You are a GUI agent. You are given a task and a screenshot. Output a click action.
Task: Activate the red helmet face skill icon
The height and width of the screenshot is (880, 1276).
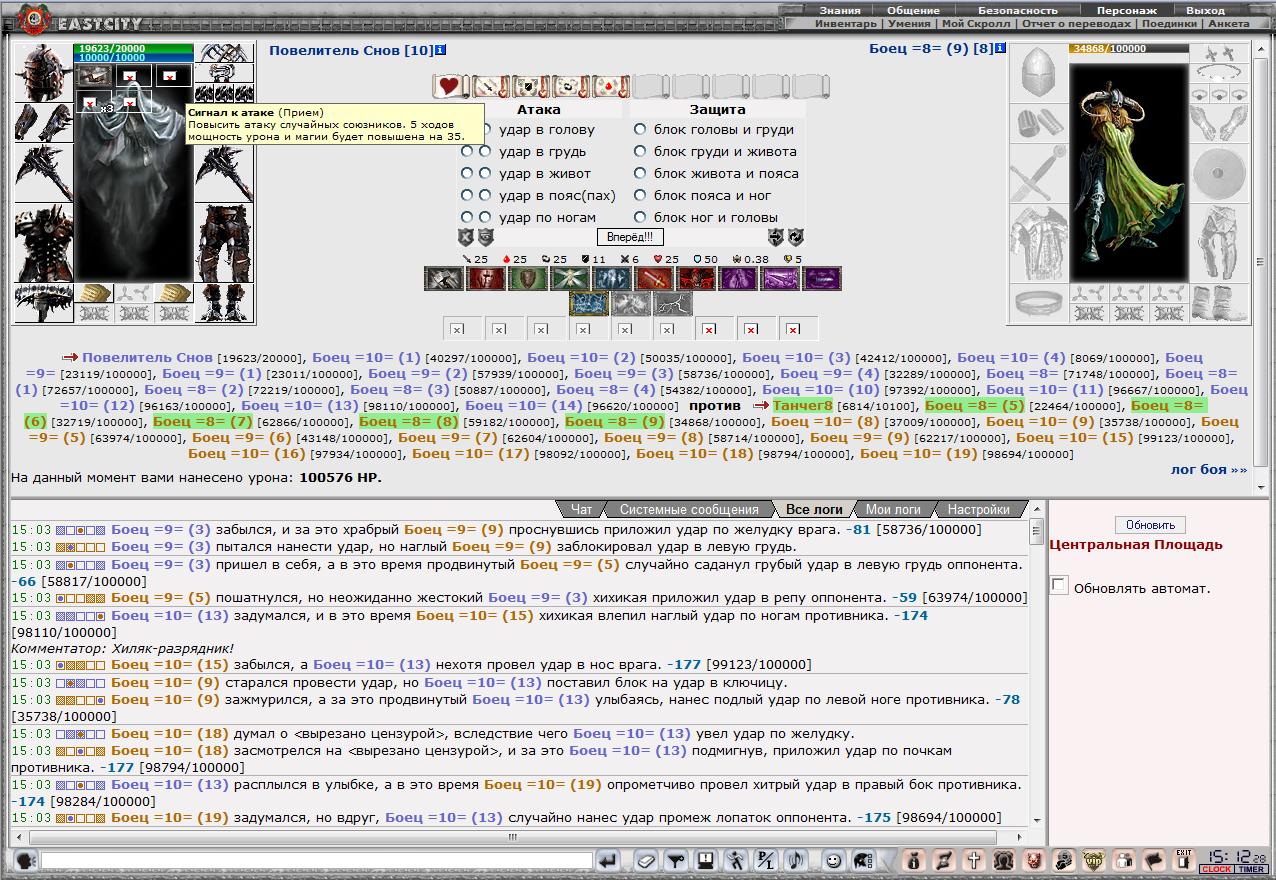point(485,279)
